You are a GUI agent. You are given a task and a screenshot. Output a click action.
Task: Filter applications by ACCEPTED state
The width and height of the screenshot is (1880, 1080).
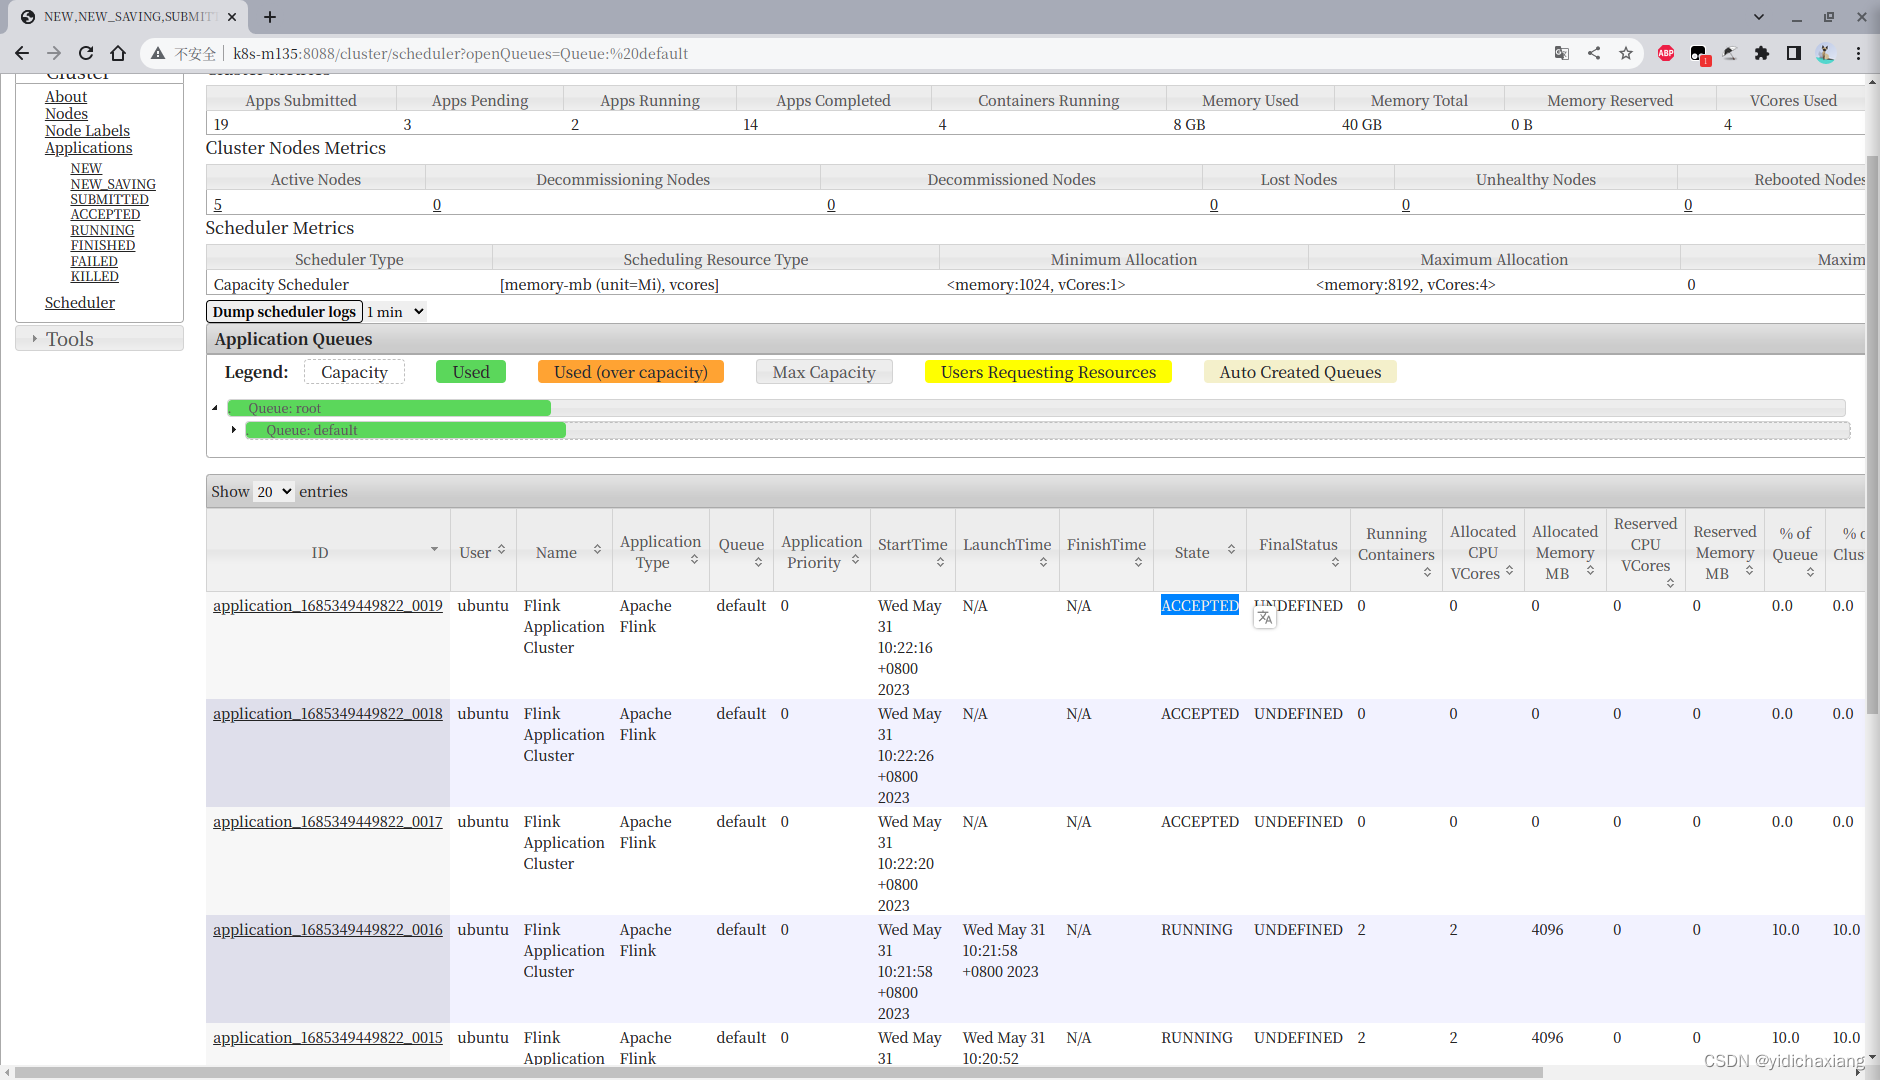(x=105, y=215)
